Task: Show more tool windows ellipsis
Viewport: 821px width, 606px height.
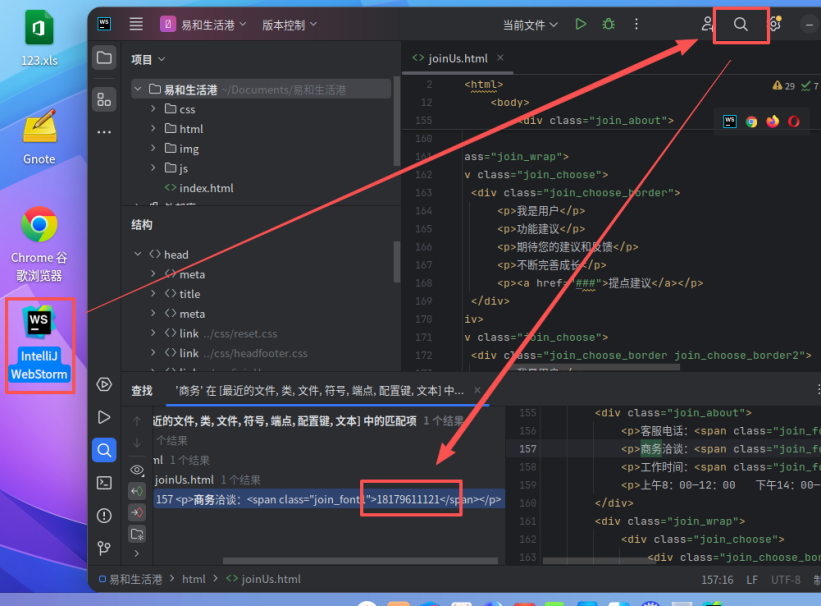Action: tap(104, 132)
